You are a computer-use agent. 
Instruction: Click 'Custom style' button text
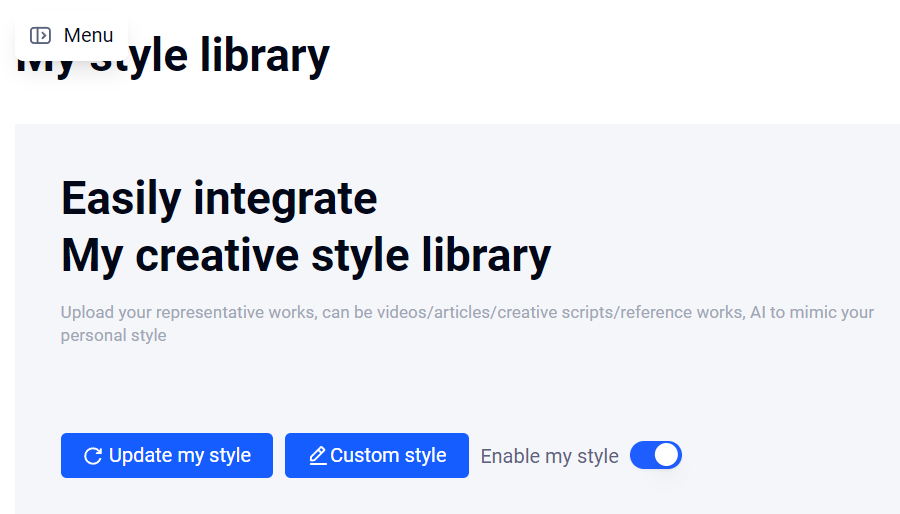(388, 456)
